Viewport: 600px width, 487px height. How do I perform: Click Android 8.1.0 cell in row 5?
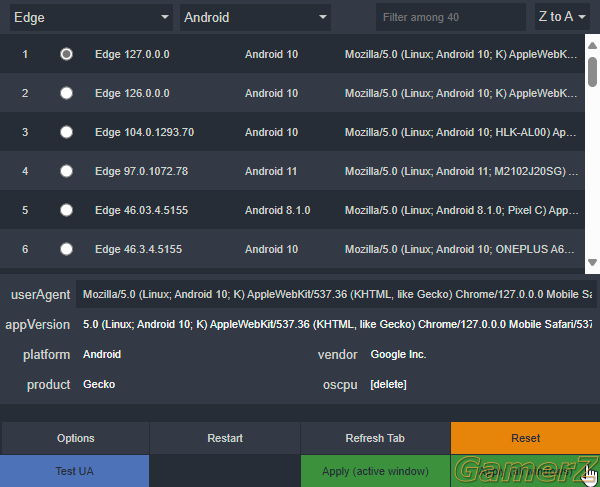277,210
